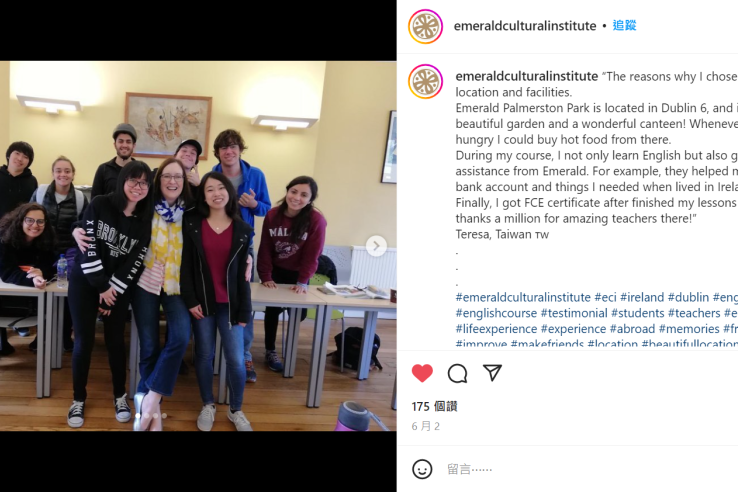Share post with paper plane icon
The image size is (738, 492).
pos(492,372)
